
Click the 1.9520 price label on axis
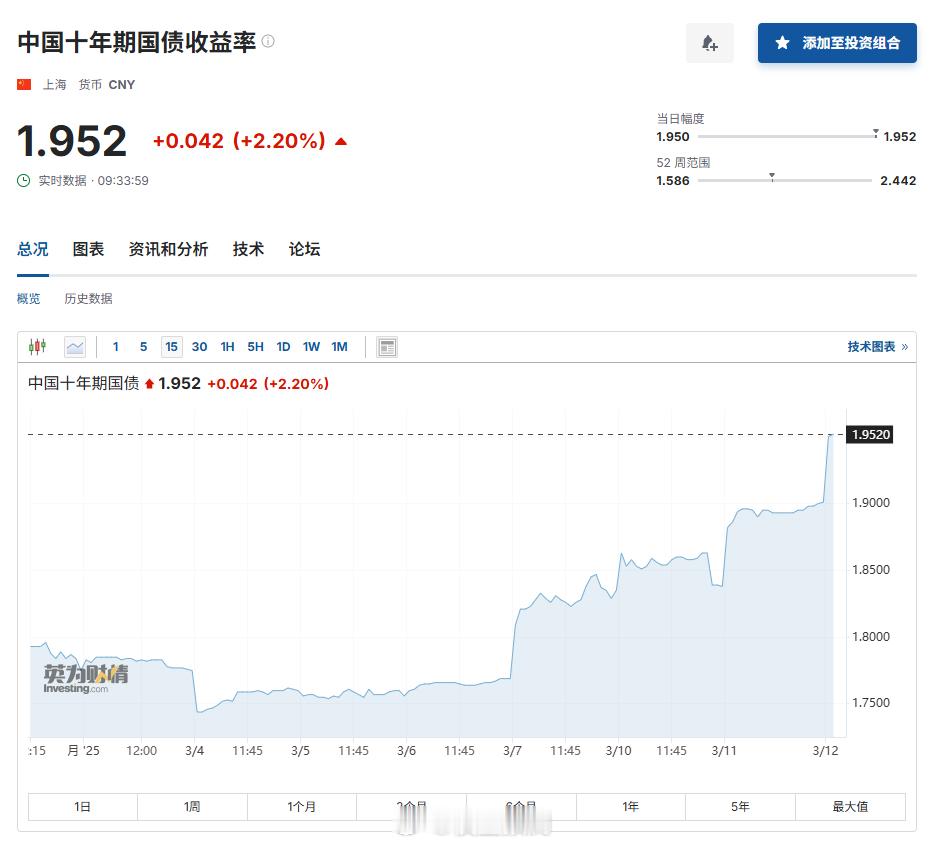(x=870, y=435)
